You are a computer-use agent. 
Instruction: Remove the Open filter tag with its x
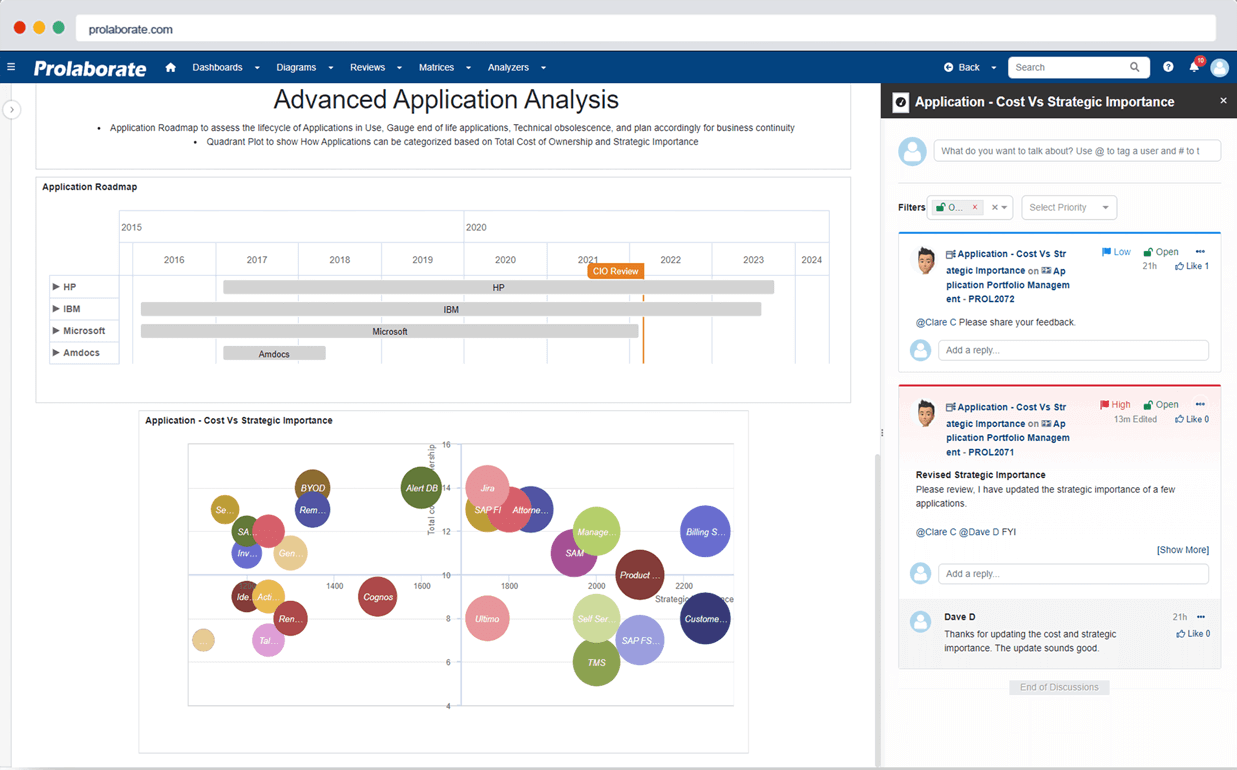(x=975, y=208)
